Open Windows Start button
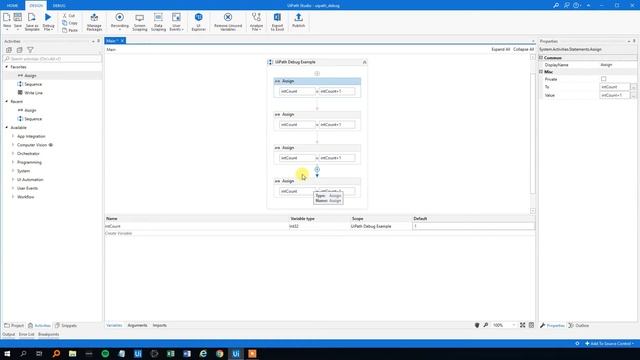This screenshot has width=640, height=360. click(x=7, y=353)
